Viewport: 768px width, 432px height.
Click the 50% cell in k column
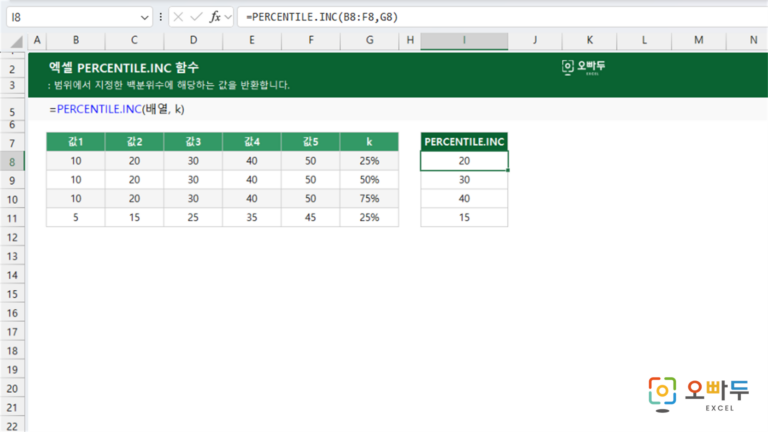[x=369, y=180]
